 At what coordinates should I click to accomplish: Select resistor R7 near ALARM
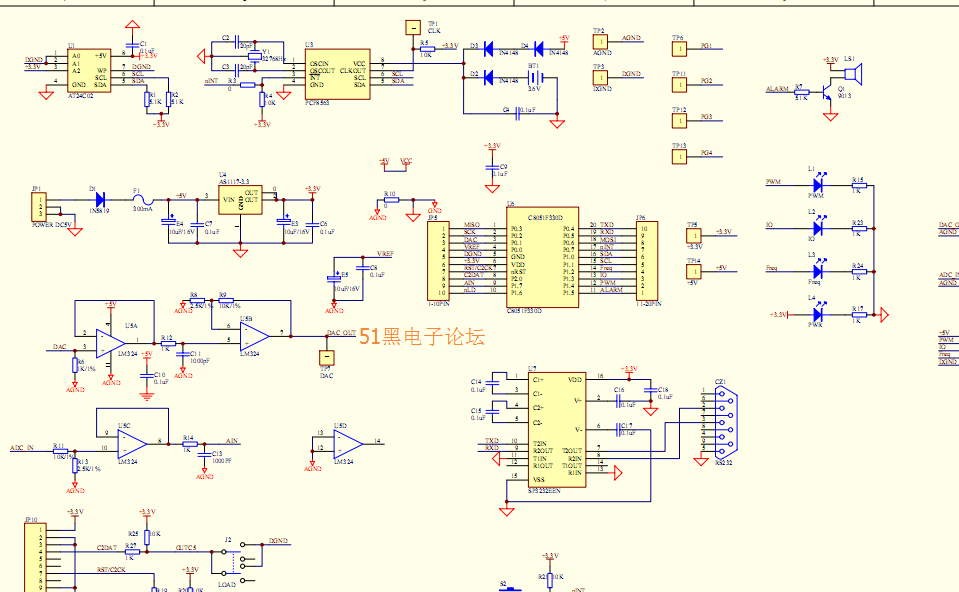coord(801,92)
